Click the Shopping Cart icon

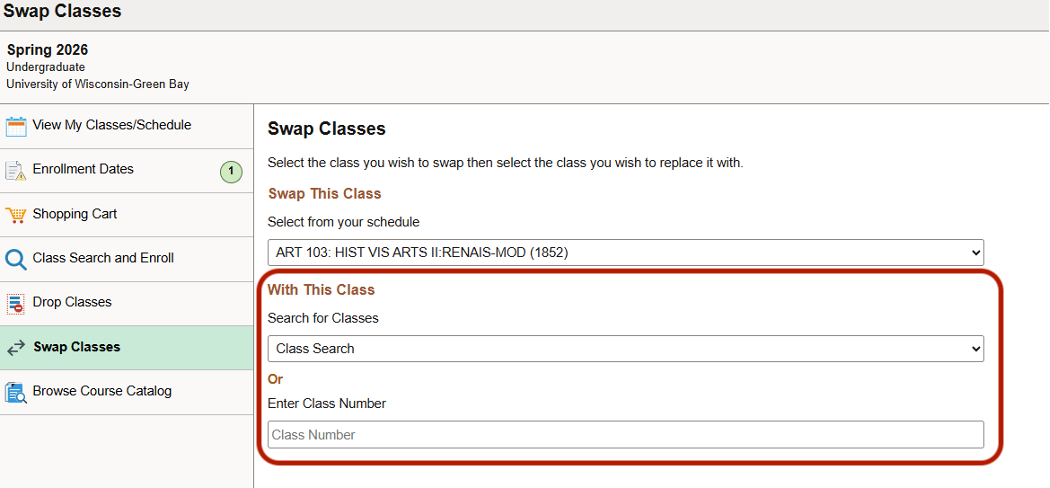16,214
